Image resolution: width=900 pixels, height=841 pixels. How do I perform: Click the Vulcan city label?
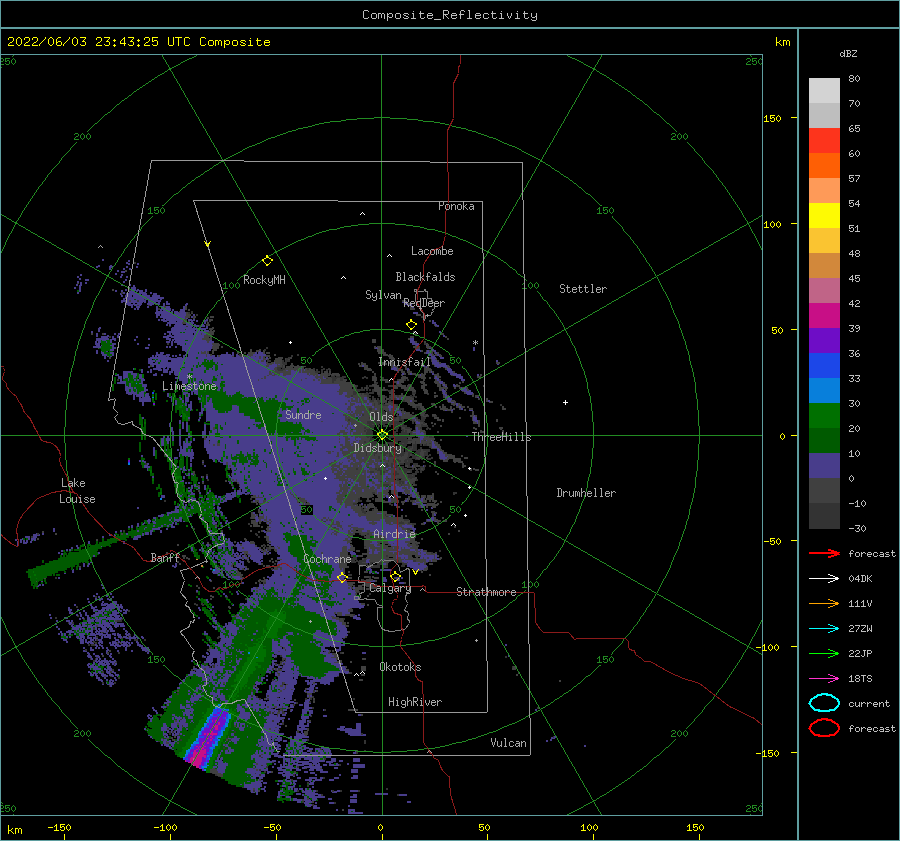(508, 743)
